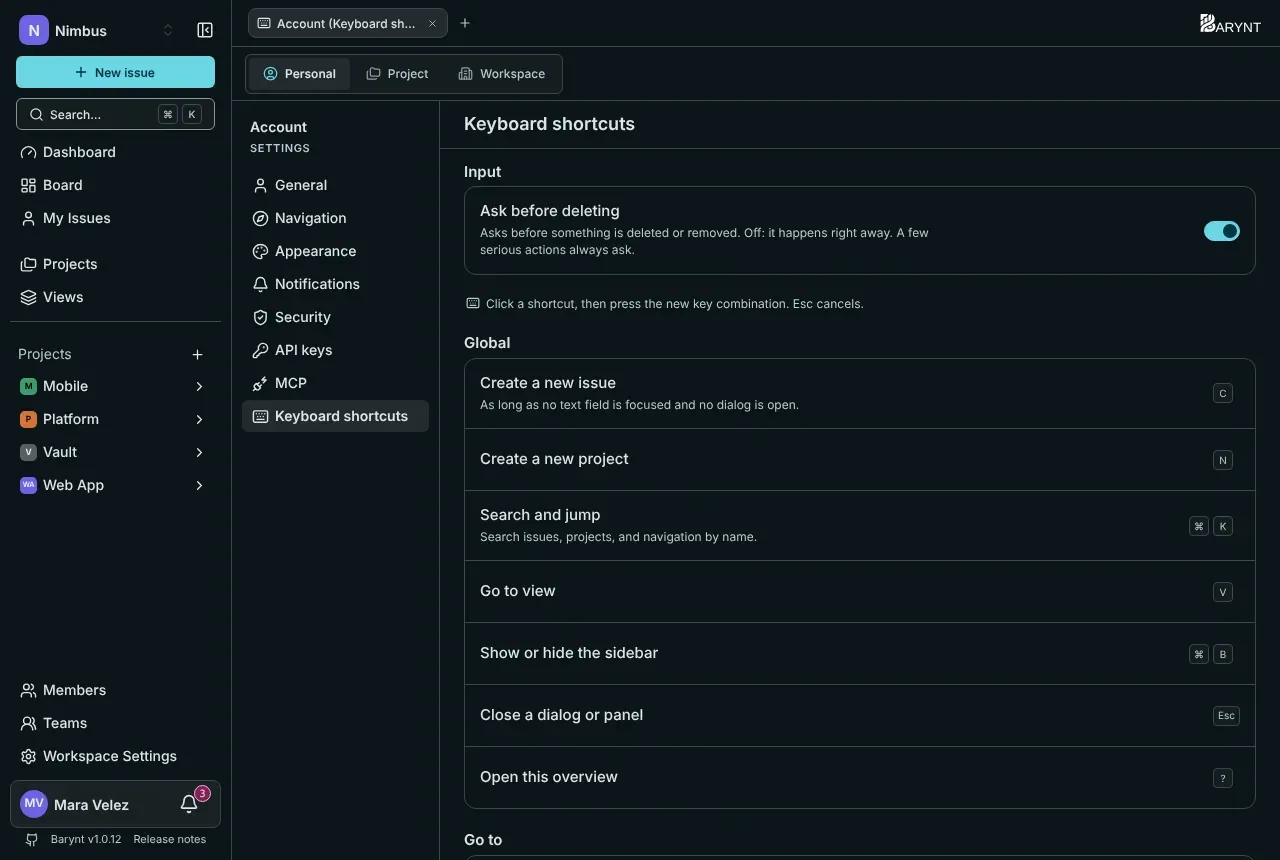
Task: Expand the Vault project
Action: [199, 452]
